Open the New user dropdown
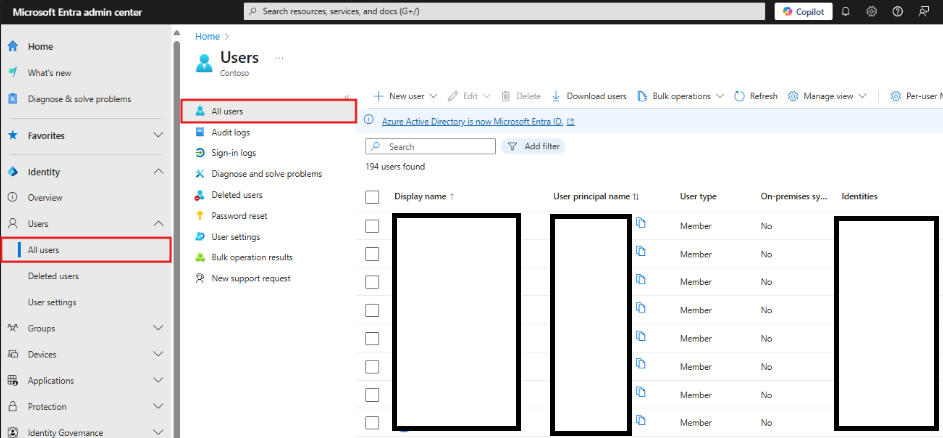943x438 pixels. (x=405, y=96)
